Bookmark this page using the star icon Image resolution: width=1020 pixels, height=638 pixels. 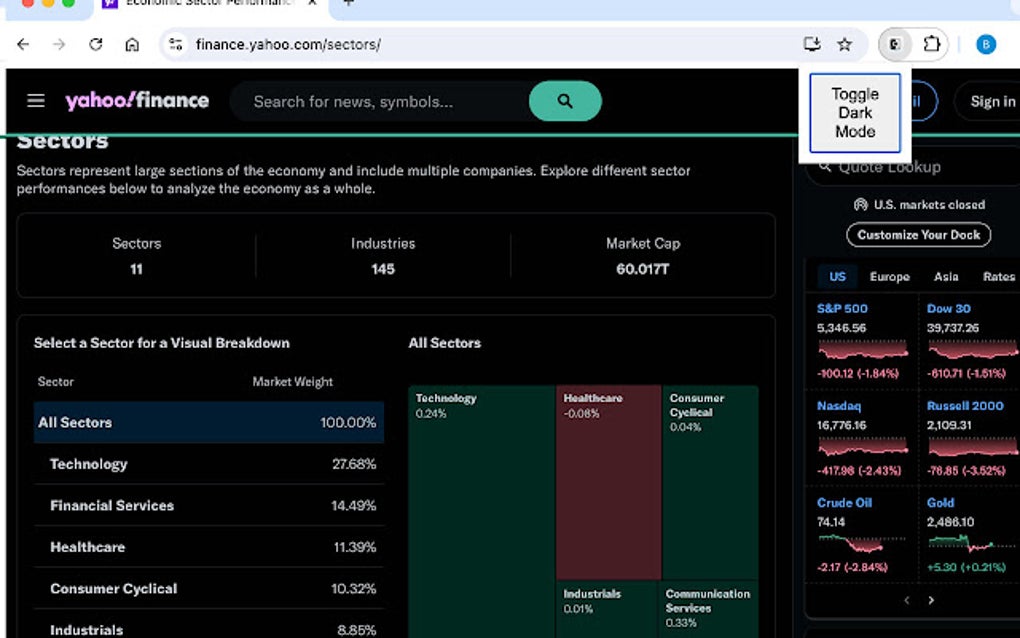click(845, 44)
